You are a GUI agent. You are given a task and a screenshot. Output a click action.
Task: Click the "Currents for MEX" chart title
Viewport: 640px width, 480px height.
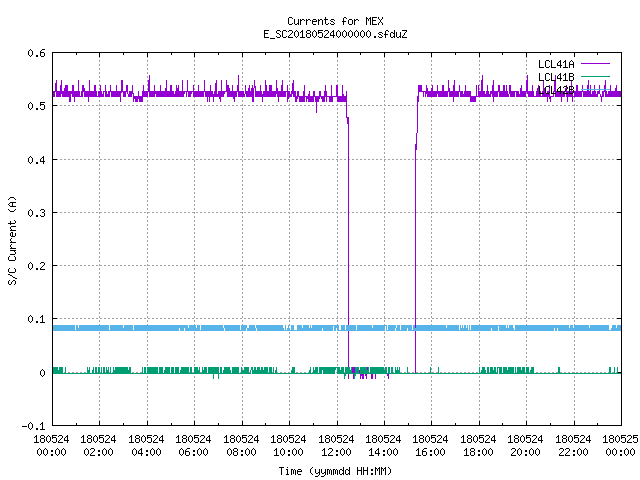[335, 21]
